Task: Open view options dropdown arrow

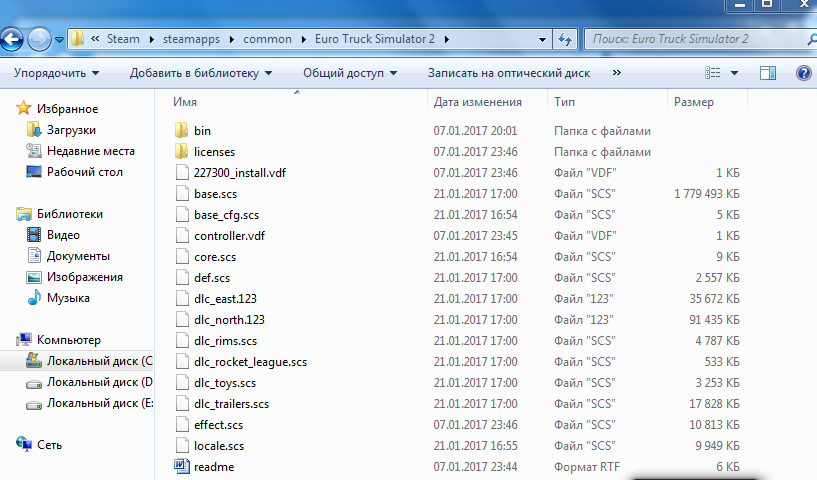Action: (734, 73)
